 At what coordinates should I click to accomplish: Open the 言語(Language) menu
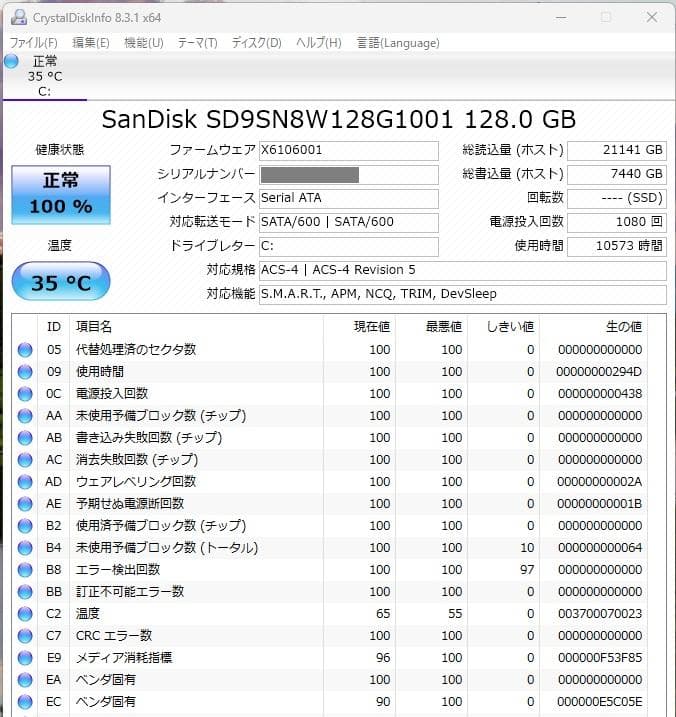pos(398,43)
